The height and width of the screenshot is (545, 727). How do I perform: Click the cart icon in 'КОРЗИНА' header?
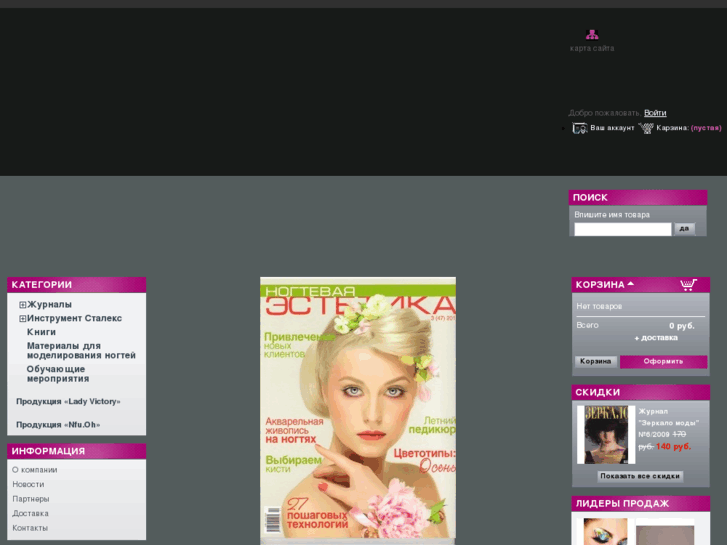(x=689, y=284)
